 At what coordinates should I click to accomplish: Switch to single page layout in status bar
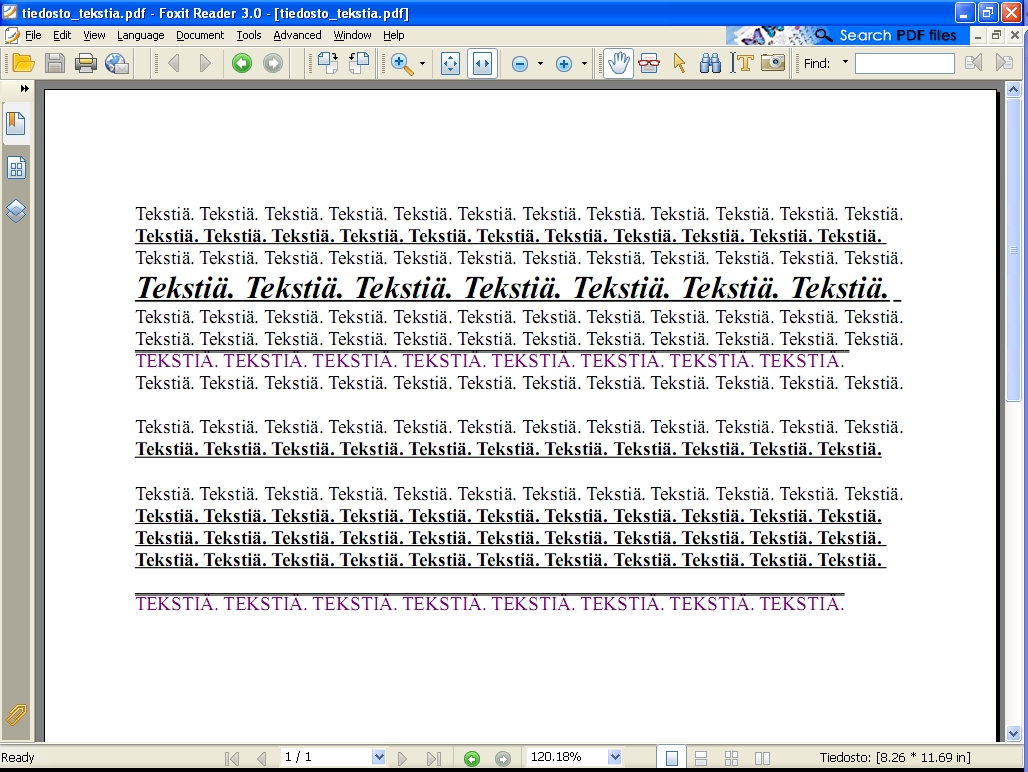pyautogui.click(x=672, y=758)
